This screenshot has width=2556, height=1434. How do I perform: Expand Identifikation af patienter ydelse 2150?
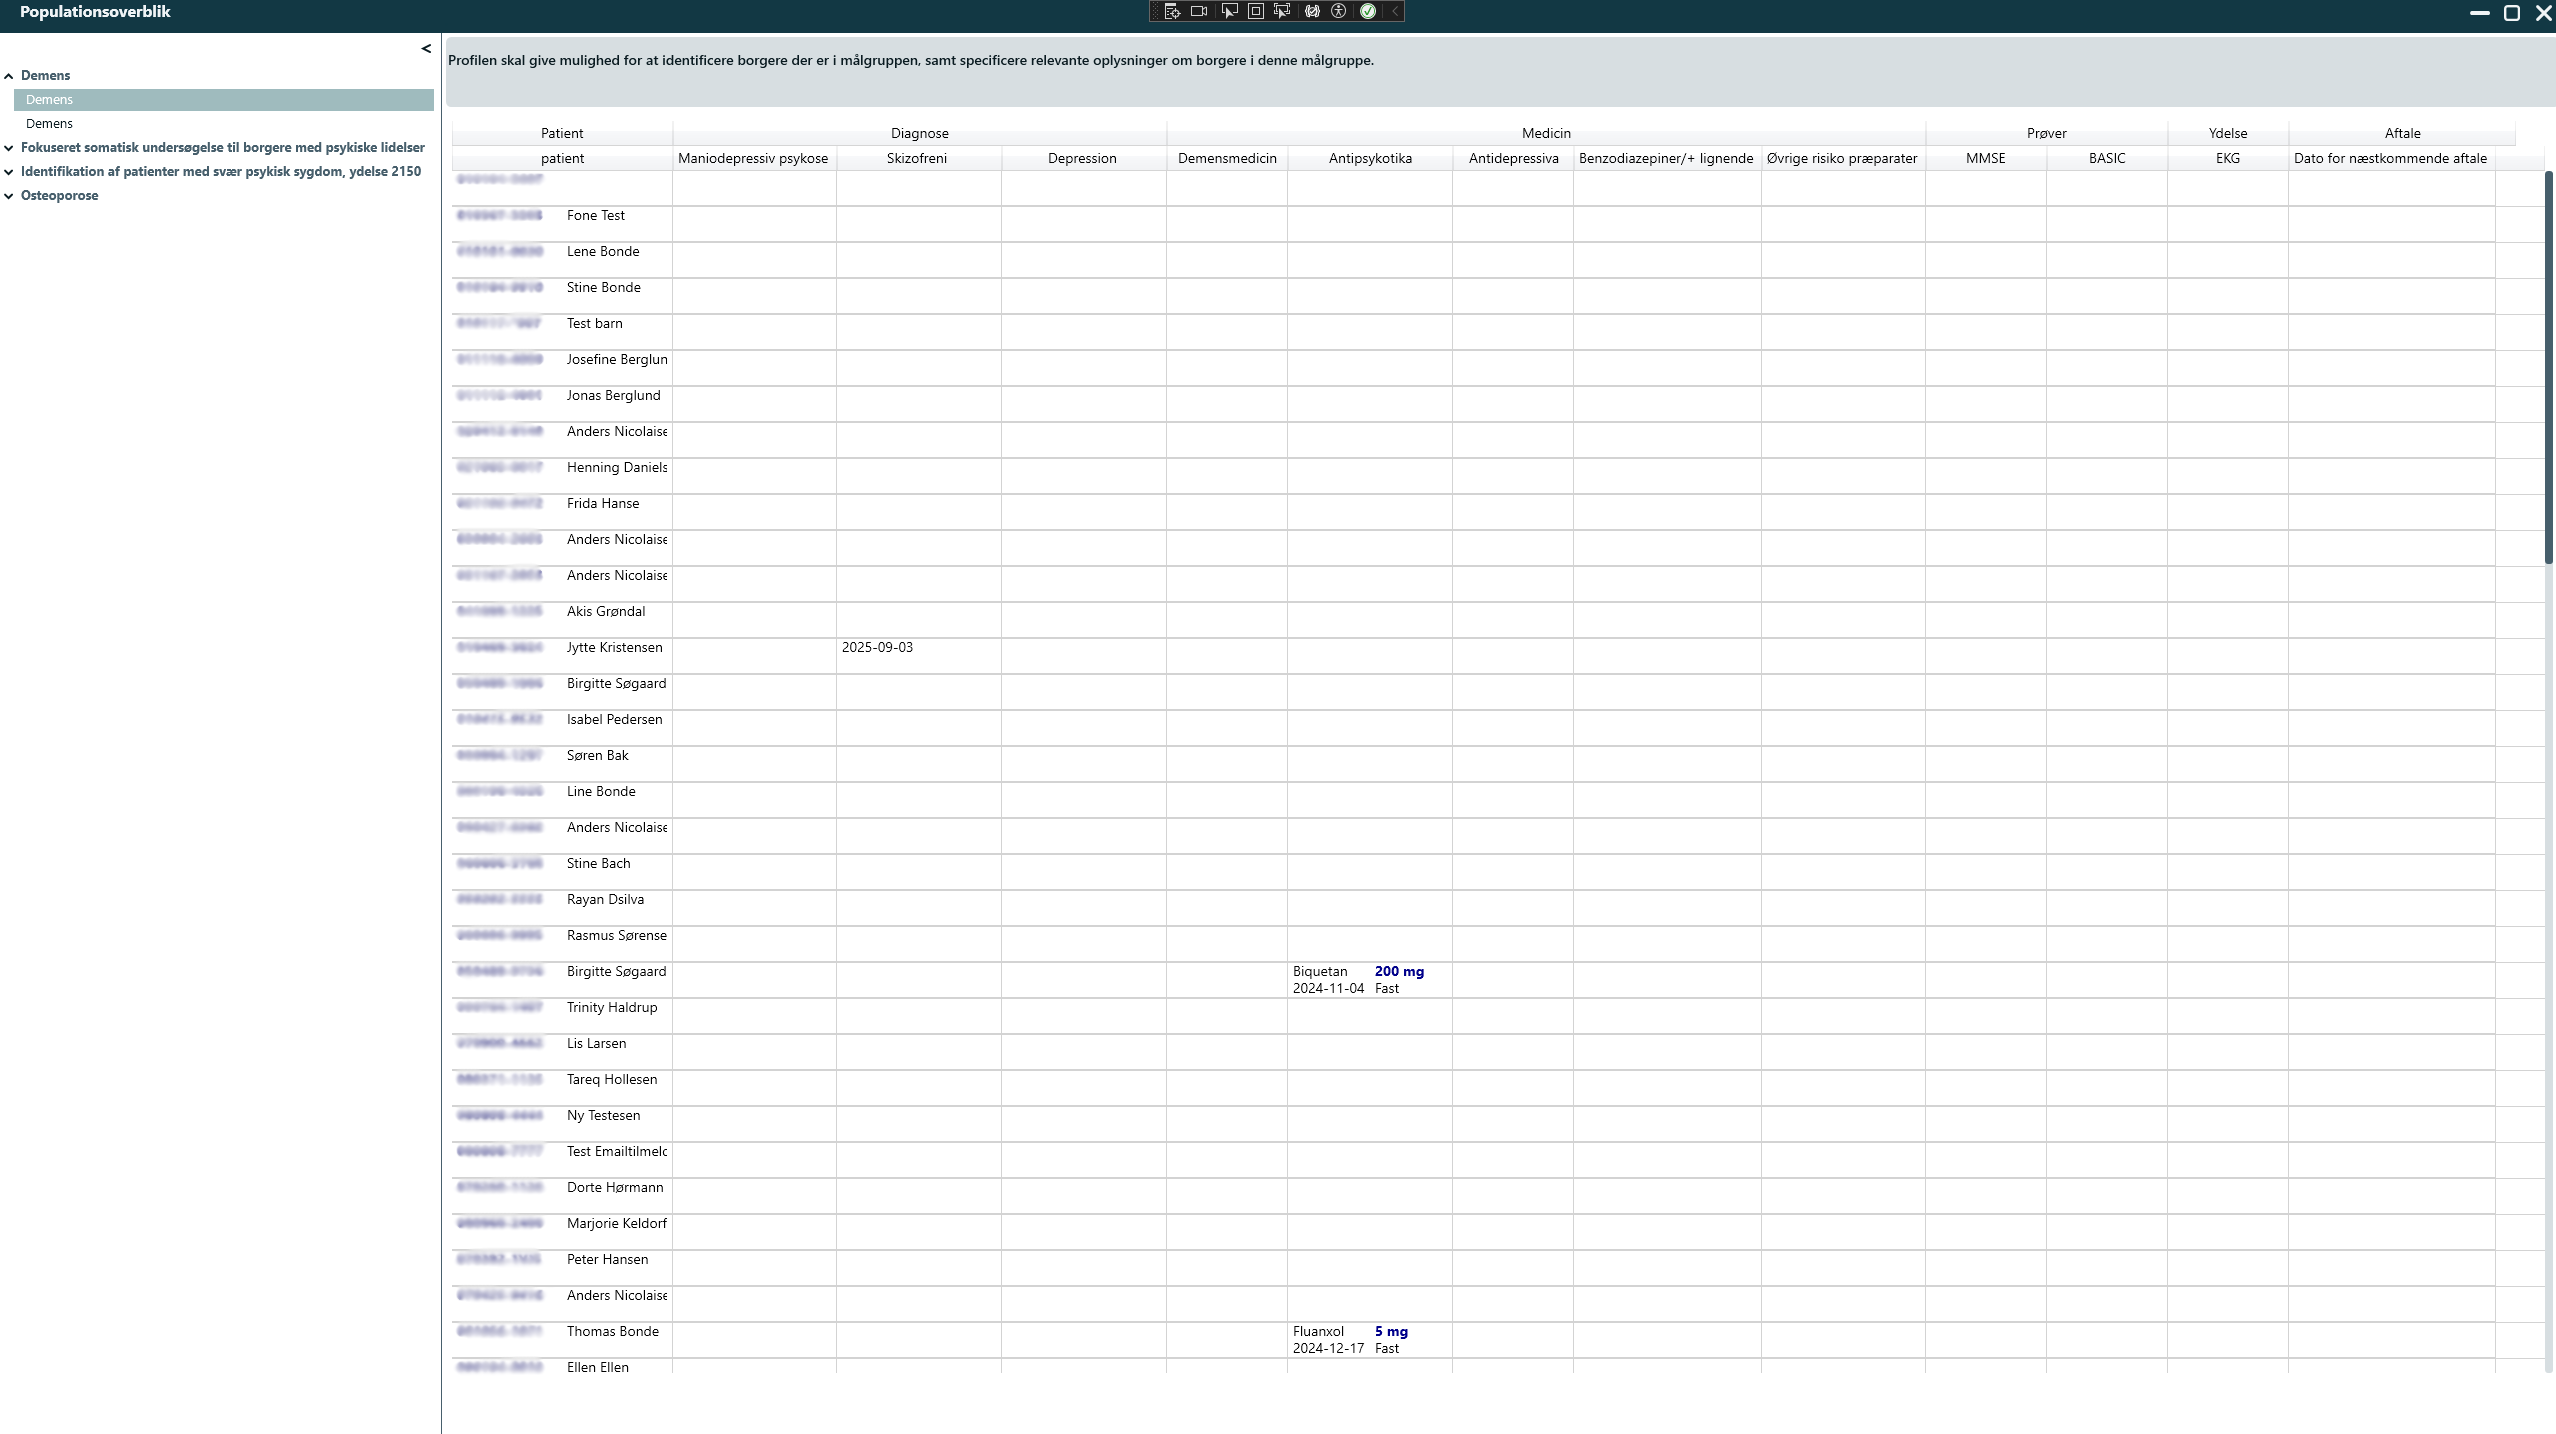click(9, 172)
